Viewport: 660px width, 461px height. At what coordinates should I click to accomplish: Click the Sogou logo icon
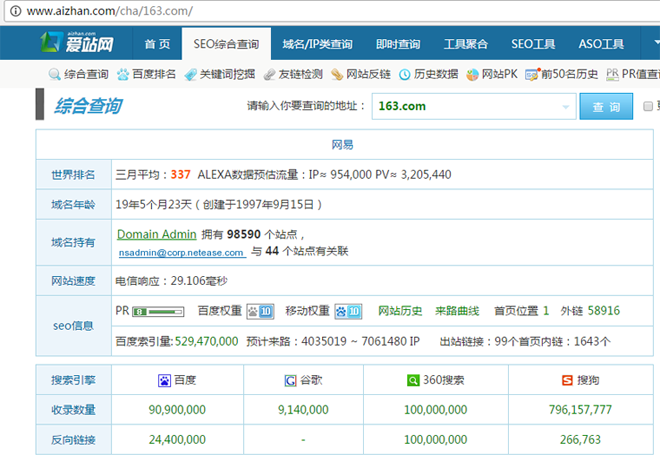pos(567,381)
